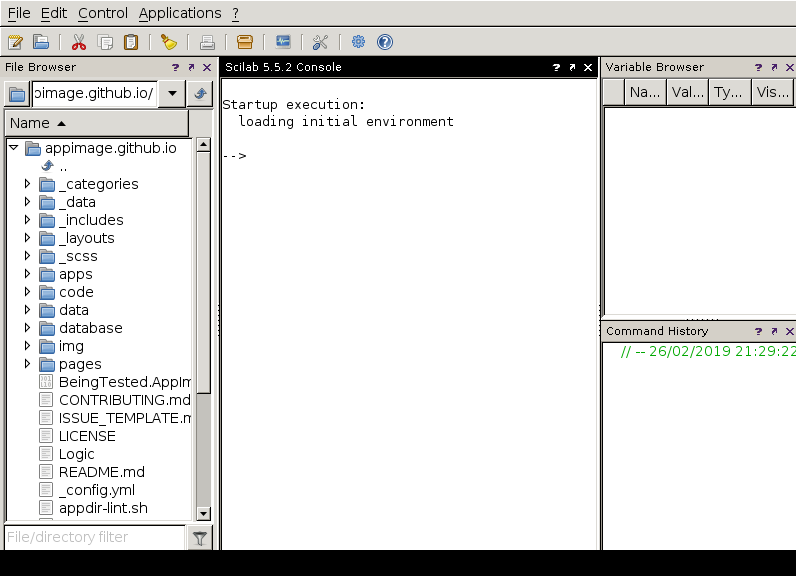
Task: Open Command History help question mark
Action: click(758, 331)
